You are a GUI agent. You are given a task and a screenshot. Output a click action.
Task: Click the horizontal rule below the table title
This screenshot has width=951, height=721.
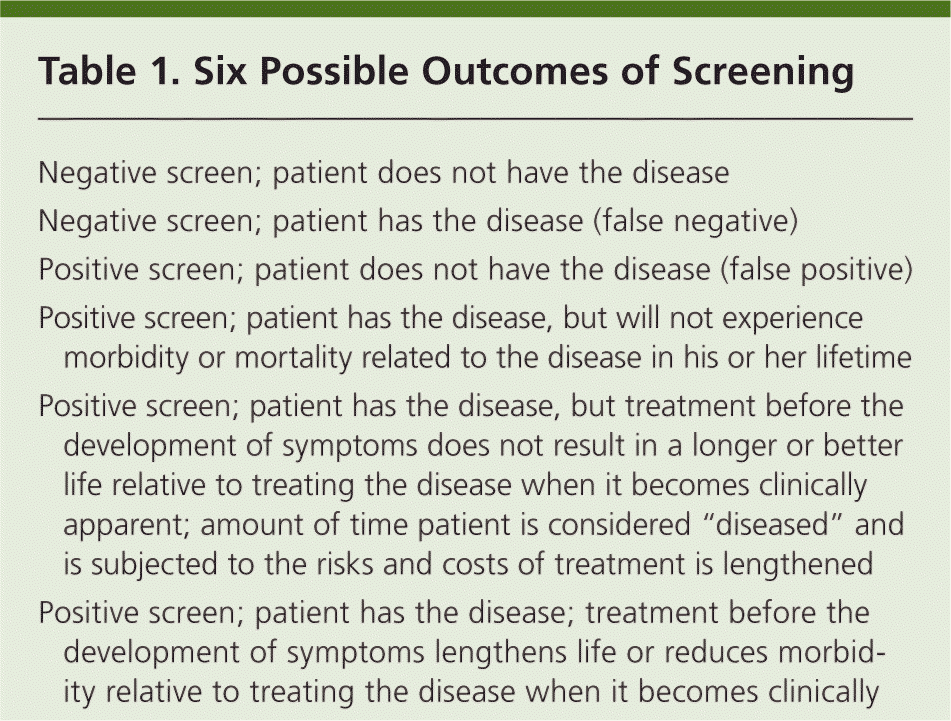pyautogui.click(x=475, y=119)
